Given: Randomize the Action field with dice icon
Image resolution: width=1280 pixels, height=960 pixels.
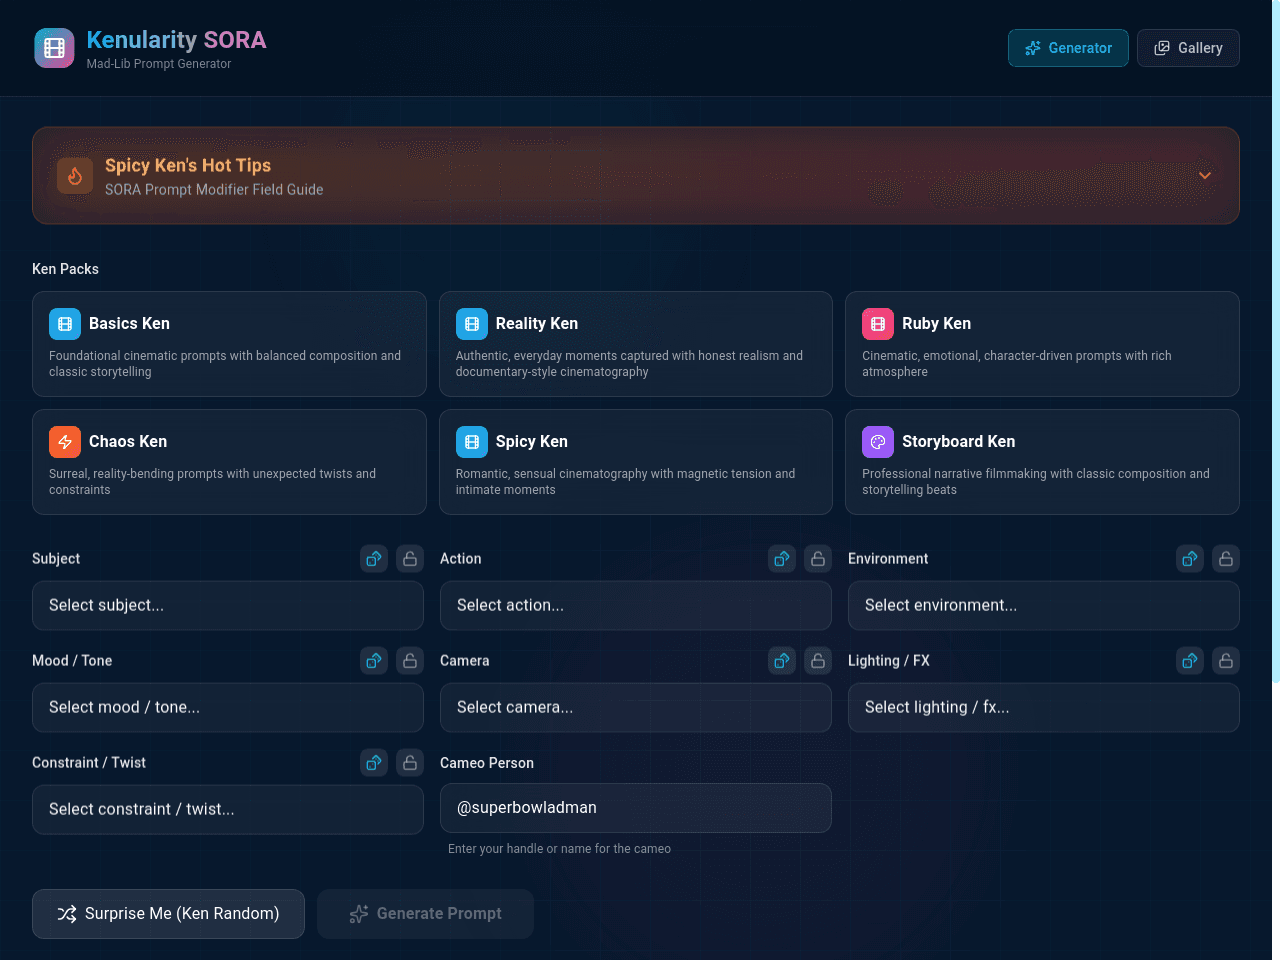Looking at the screenshot, I should 782,559.
